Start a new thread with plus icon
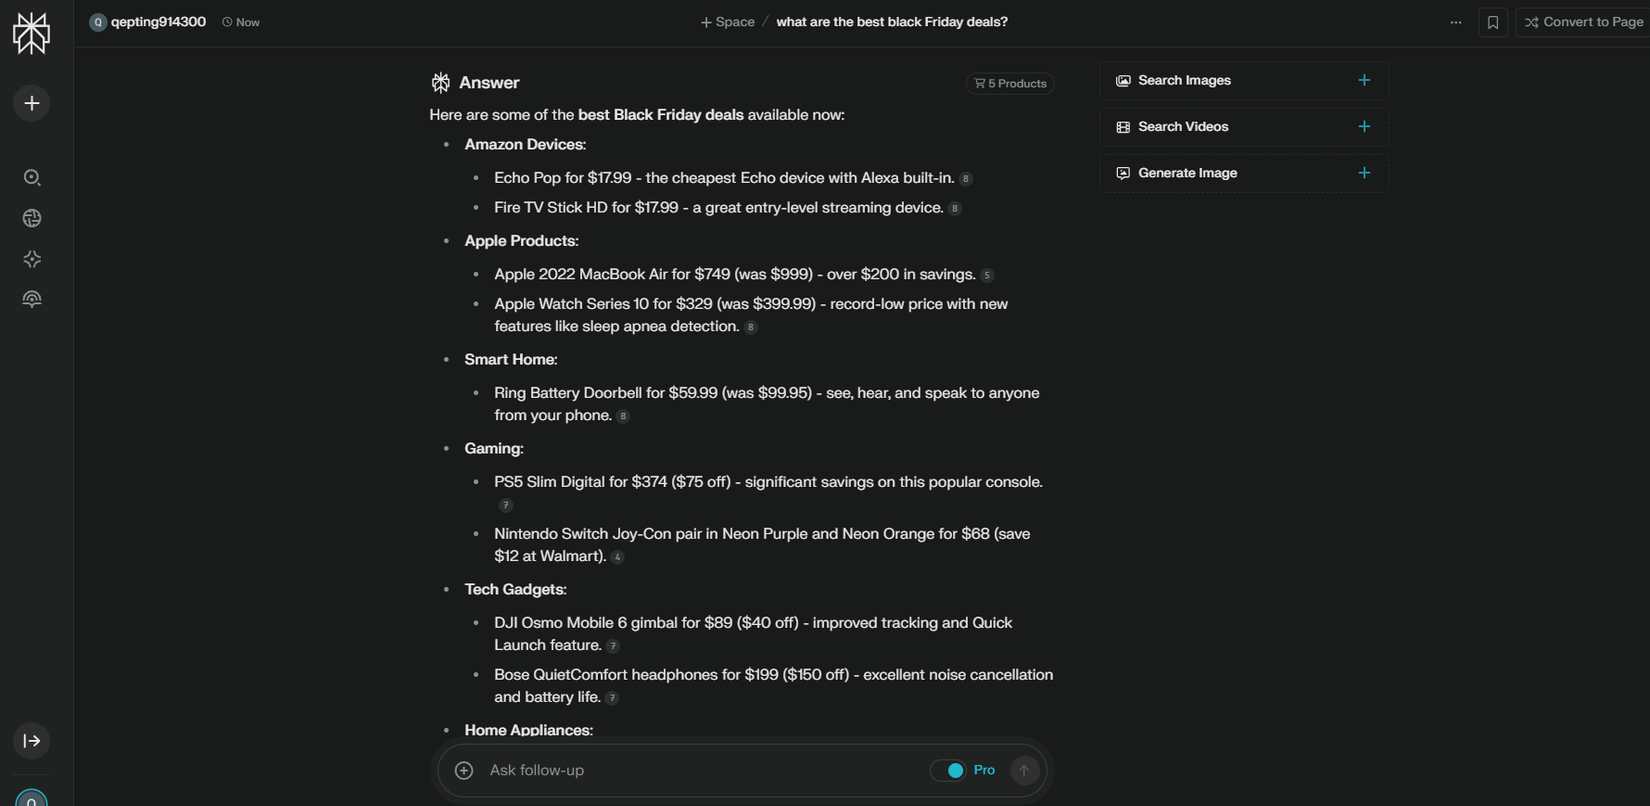The image size is (1650, 806). point(32,104)
